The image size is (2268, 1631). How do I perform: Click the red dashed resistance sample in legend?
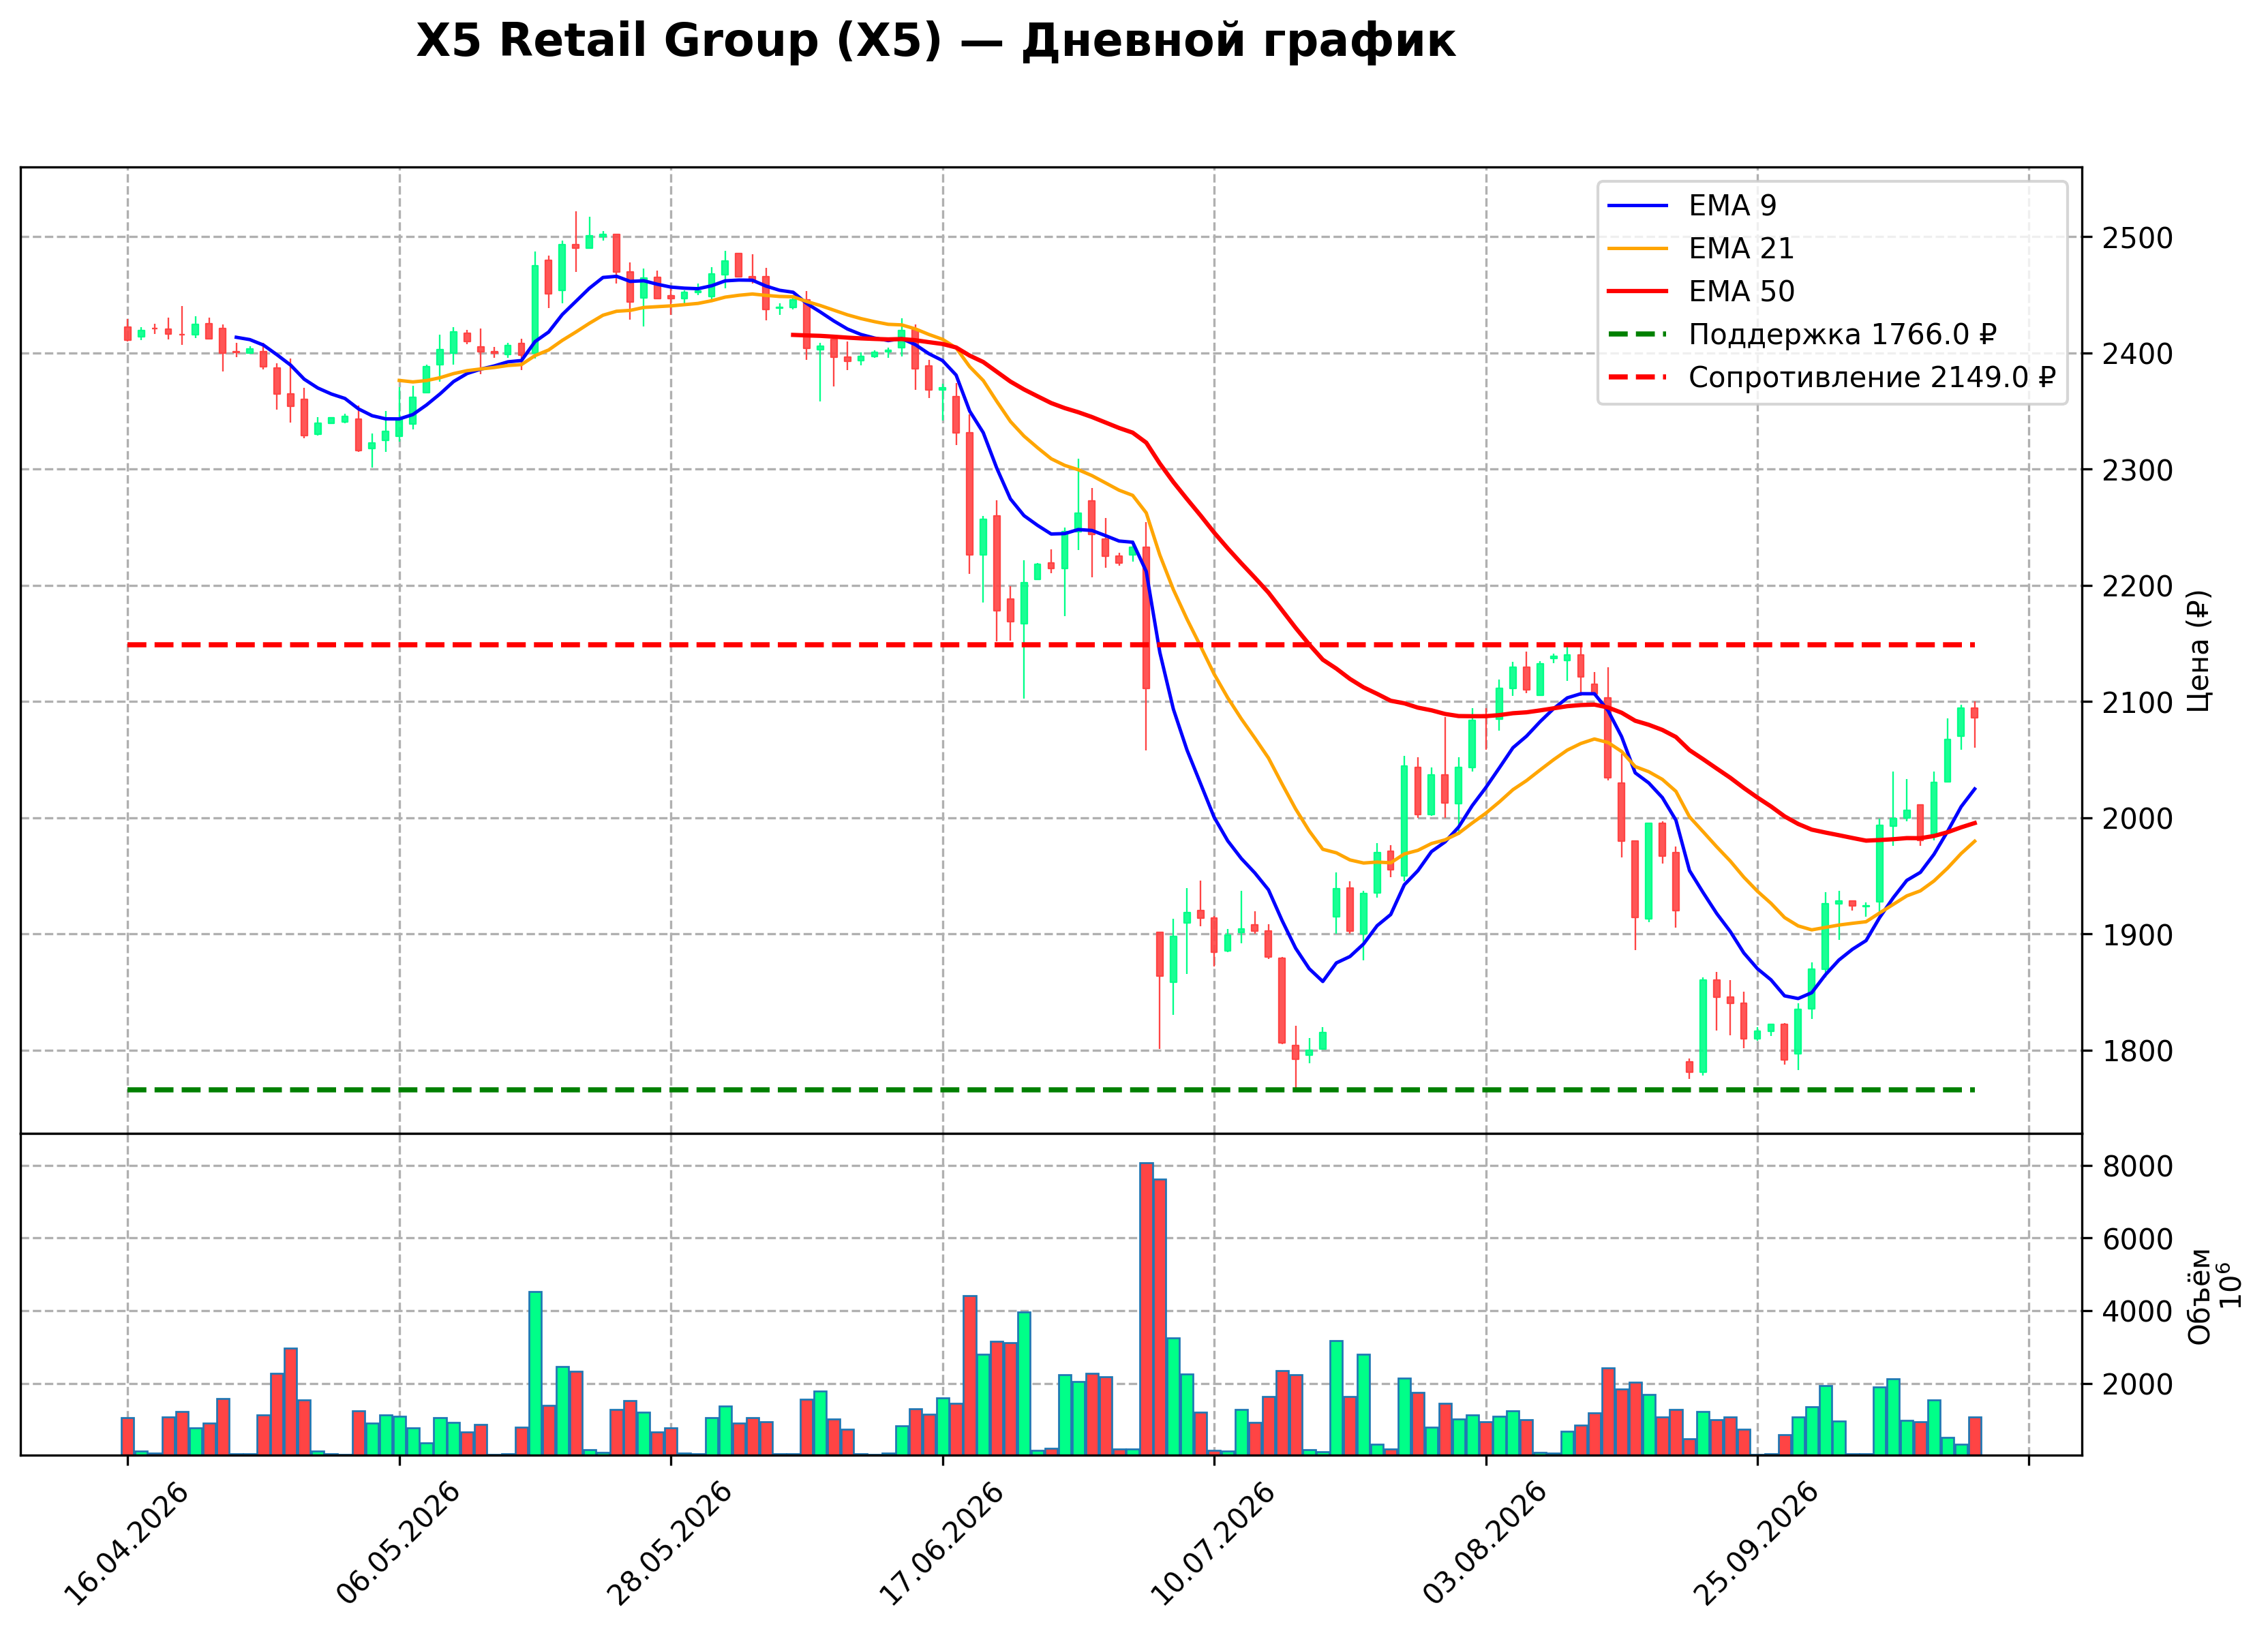pos(1638,377)
